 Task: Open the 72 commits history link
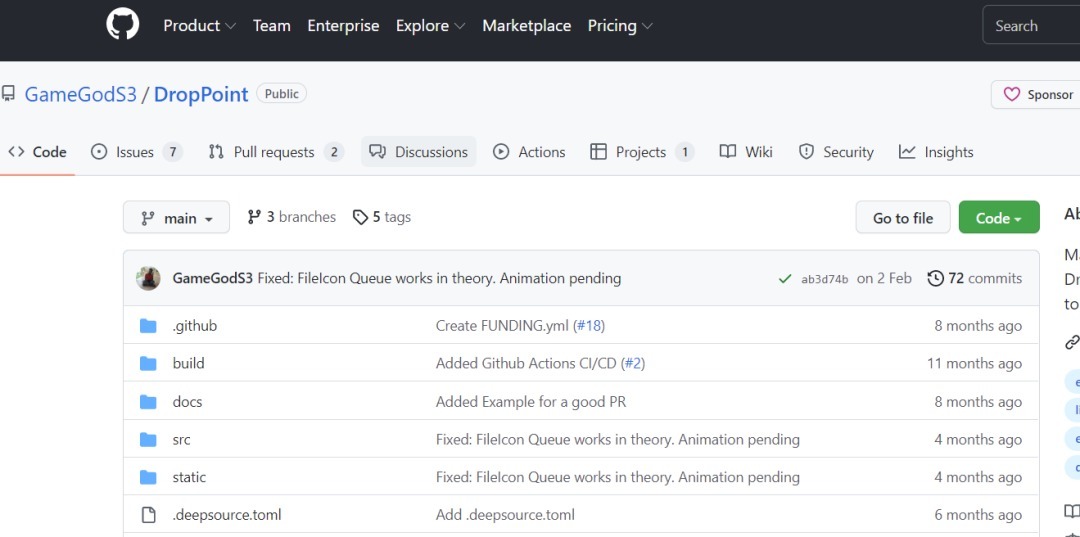975,279
